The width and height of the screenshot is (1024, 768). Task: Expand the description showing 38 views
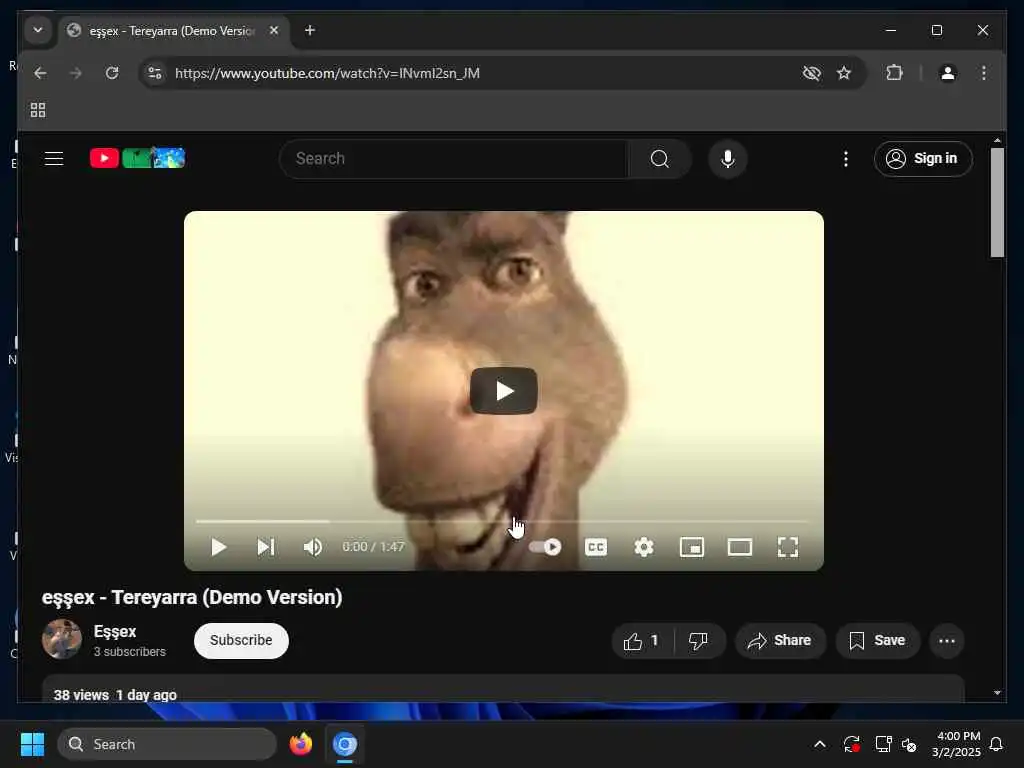(503, 689)
